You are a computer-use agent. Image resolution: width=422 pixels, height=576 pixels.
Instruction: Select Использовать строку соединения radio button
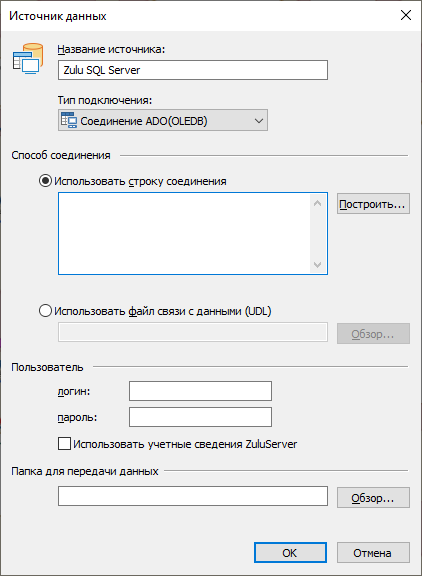tap(45, 181)
